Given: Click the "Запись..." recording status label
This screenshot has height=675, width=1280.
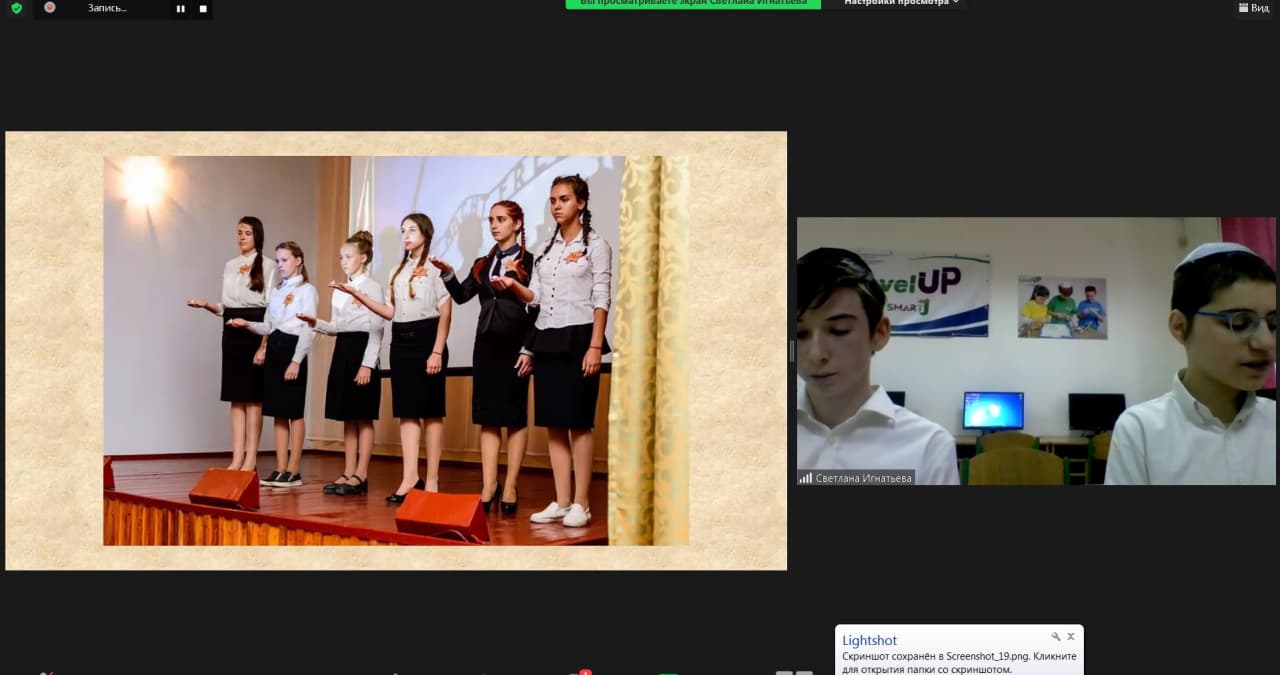Looking at the screenshot, I should click(107, 8).
